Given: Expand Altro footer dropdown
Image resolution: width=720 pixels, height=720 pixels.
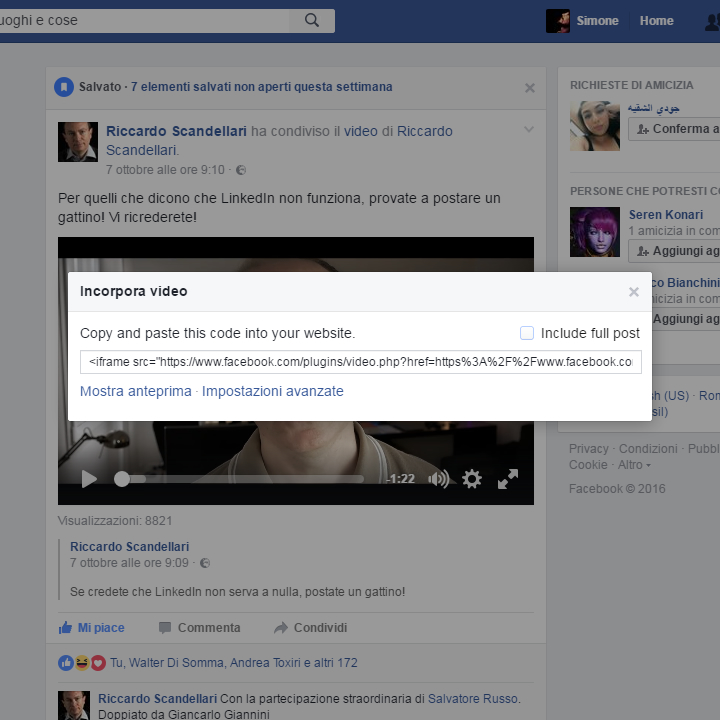Looking at the screenshot, I should 634,465.
